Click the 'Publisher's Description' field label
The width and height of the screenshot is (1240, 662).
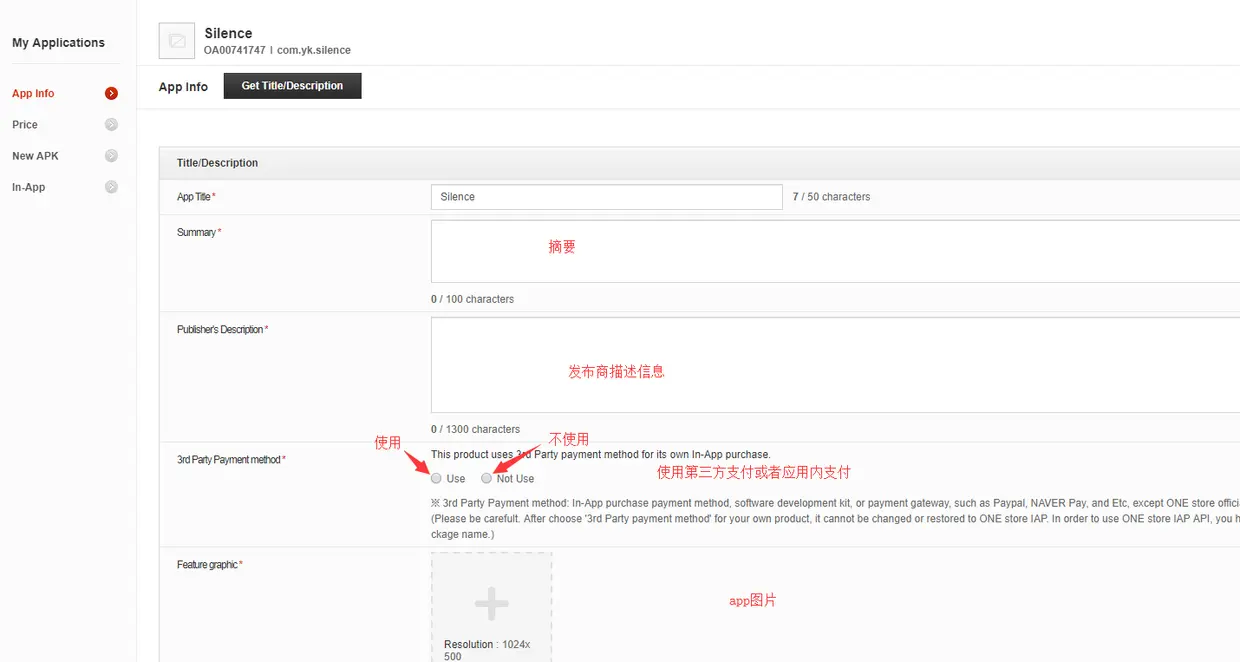220,330
